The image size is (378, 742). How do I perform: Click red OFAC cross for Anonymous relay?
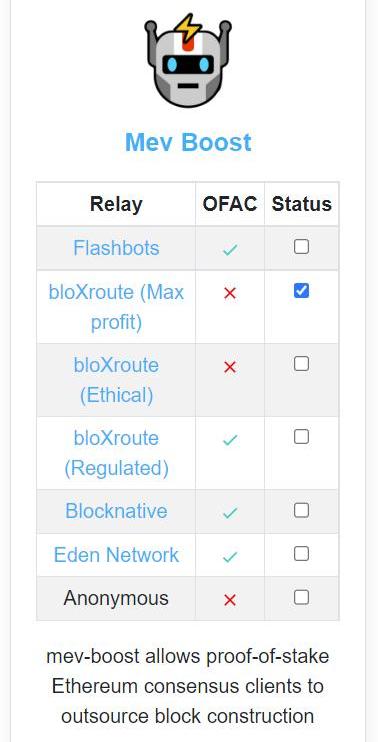click(230, 601)
